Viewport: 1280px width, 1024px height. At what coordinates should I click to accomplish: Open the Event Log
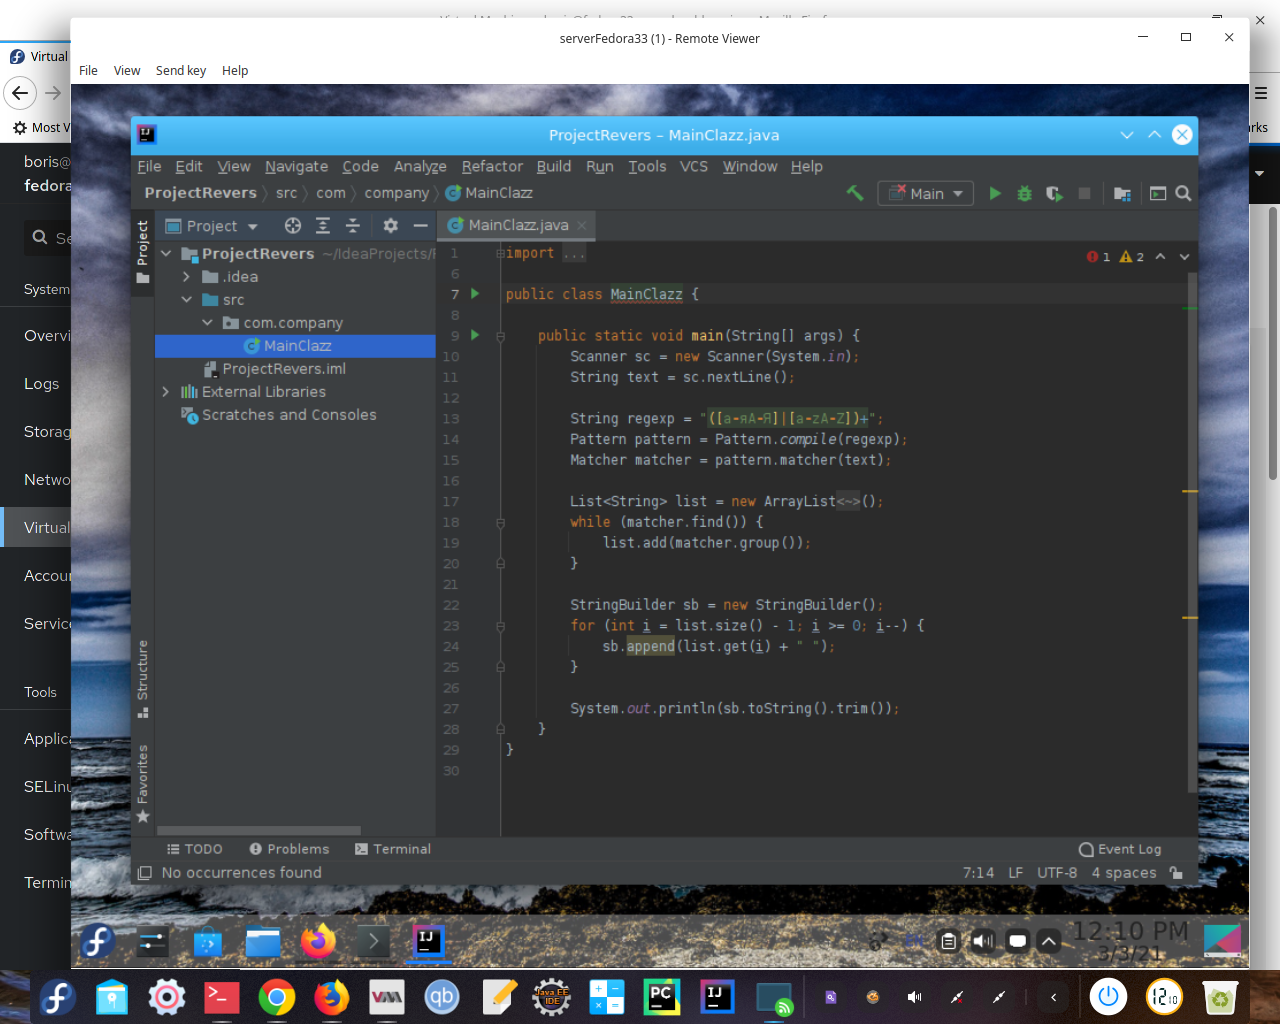(x=1119, y=849)
